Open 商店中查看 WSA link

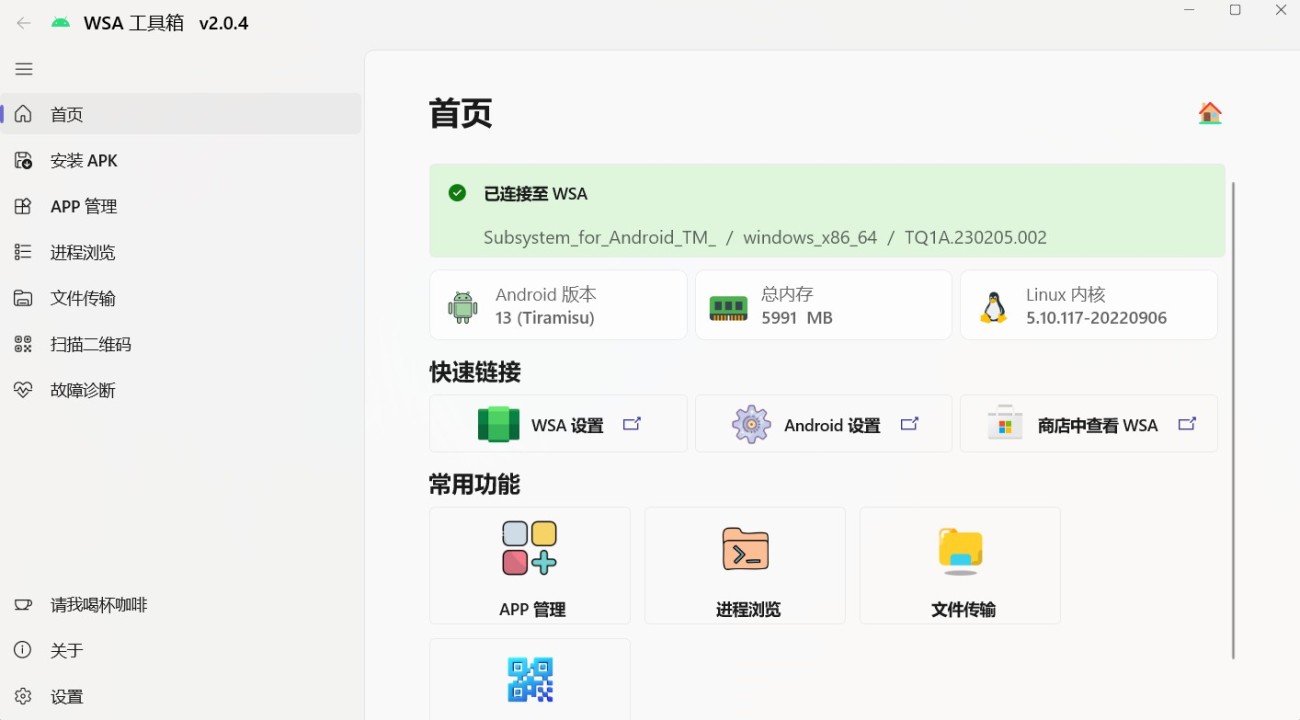coord(1089,424)
